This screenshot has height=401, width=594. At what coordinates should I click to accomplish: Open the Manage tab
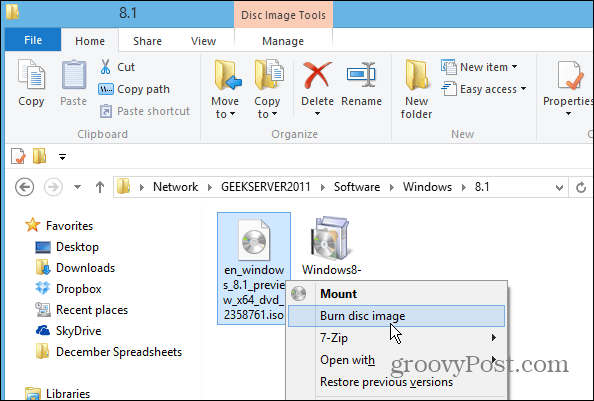[283, 41]
